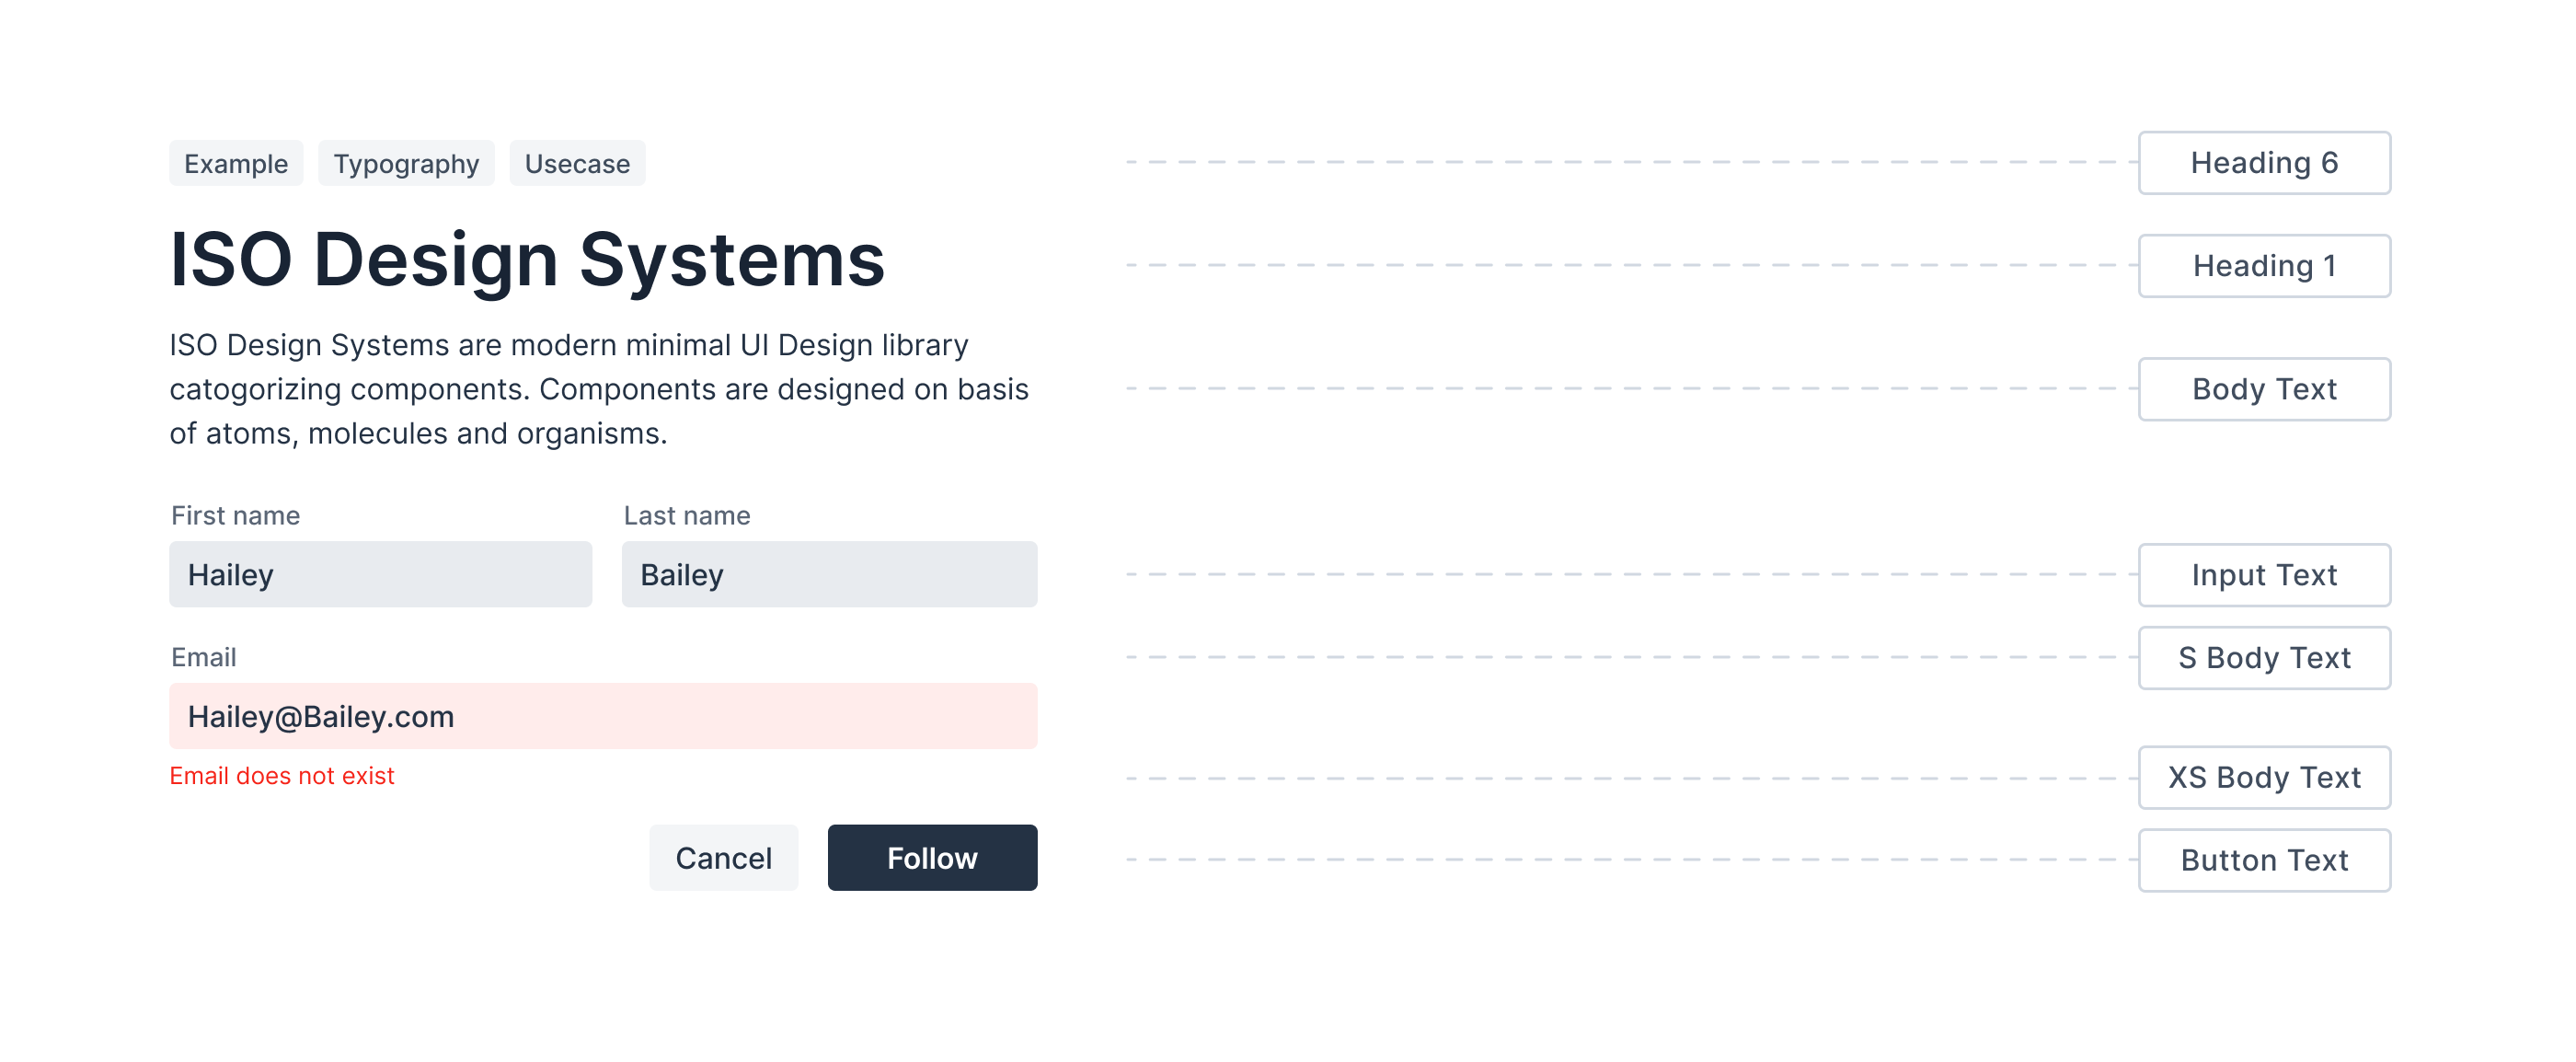Click the 'Body Text' annotation box
2576x1062 pixels.
pos(2263,389)
